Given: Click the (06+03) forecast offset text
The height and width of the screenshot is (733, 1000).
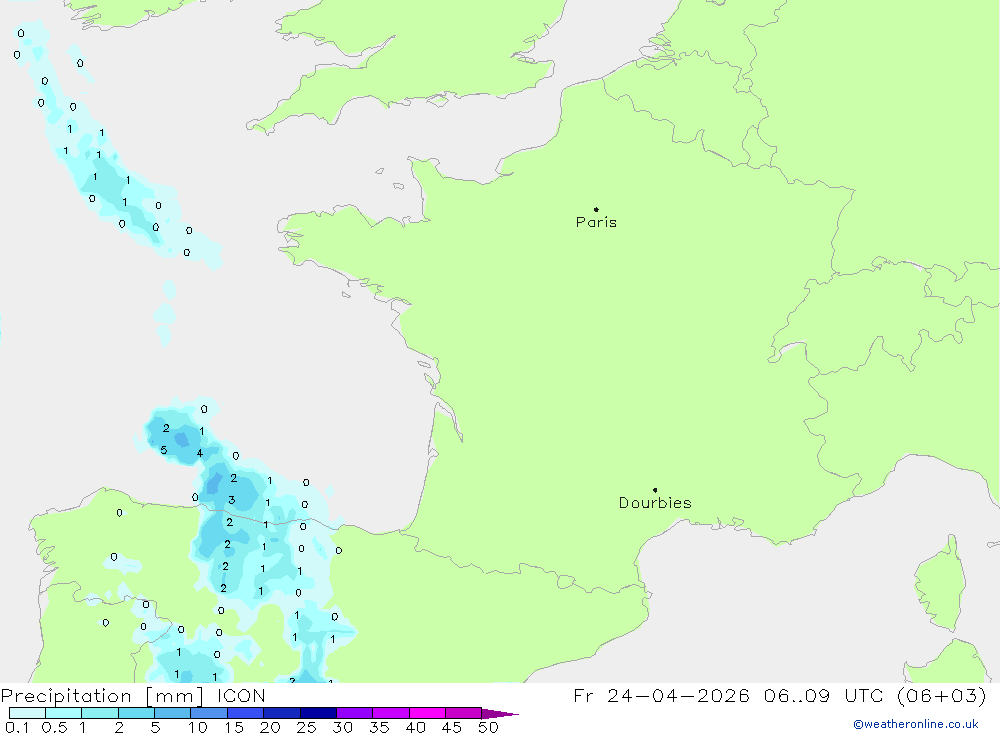Looking at the screenshot, I should 941,695.
